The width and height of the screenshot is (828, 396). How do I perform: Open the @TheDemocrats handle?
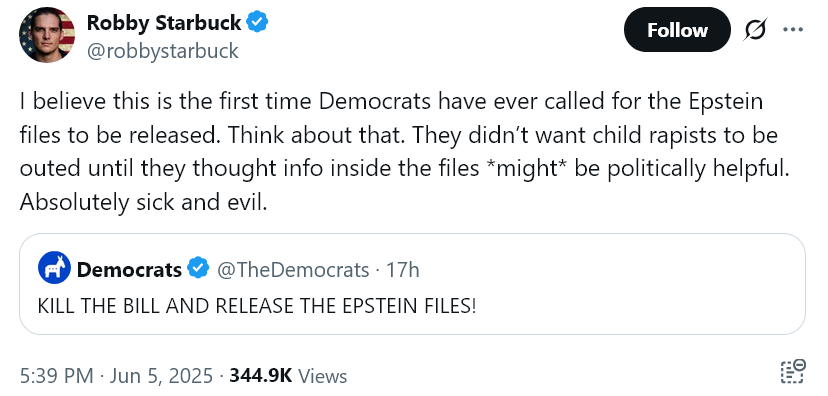click(293, 270)
